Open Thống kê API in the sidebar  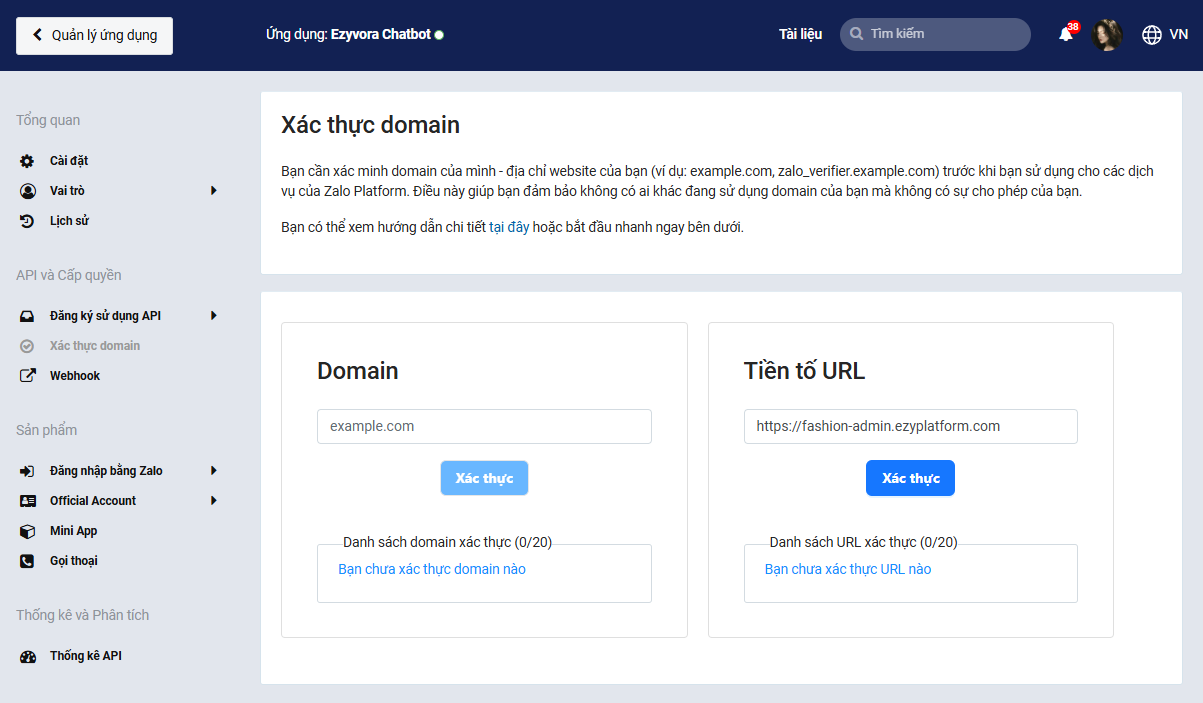(x=86, y=657)
